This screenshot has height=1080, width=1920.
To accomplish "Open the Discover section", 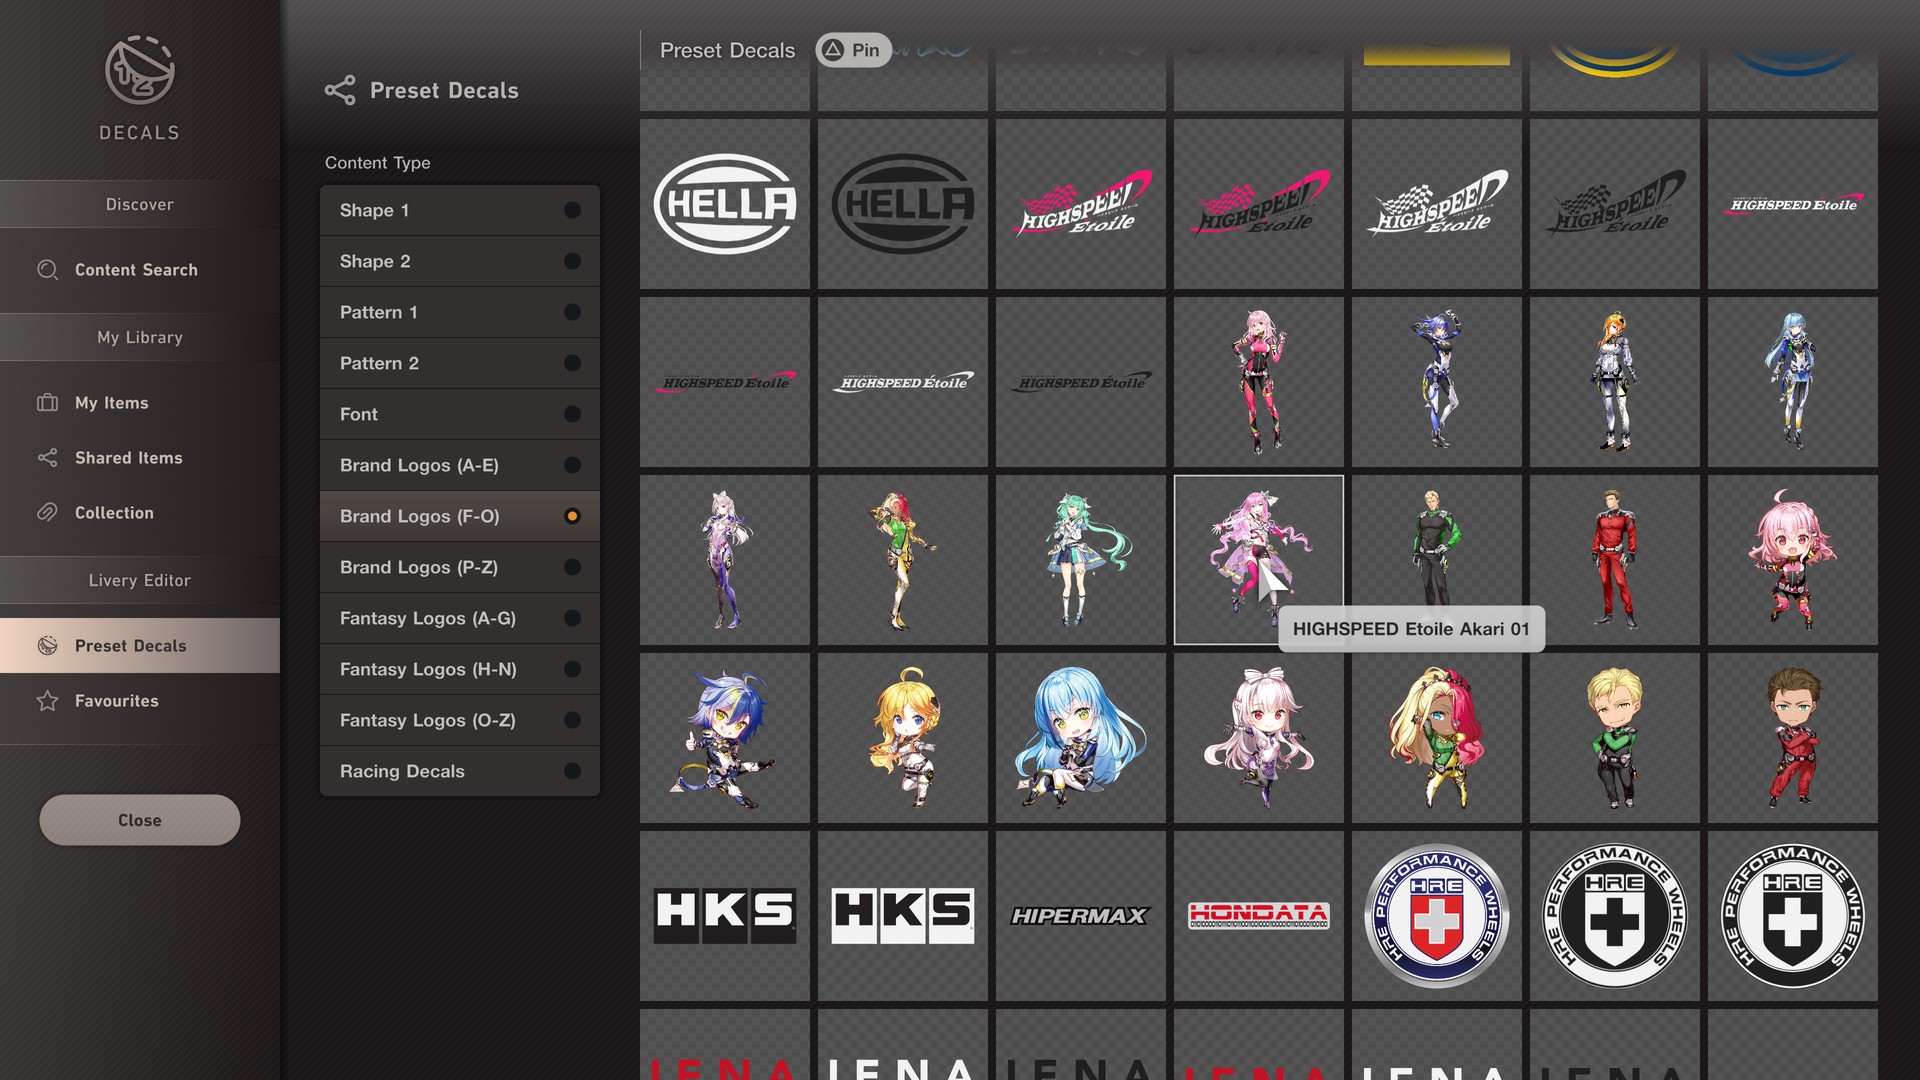I will (x=139, y=204).
